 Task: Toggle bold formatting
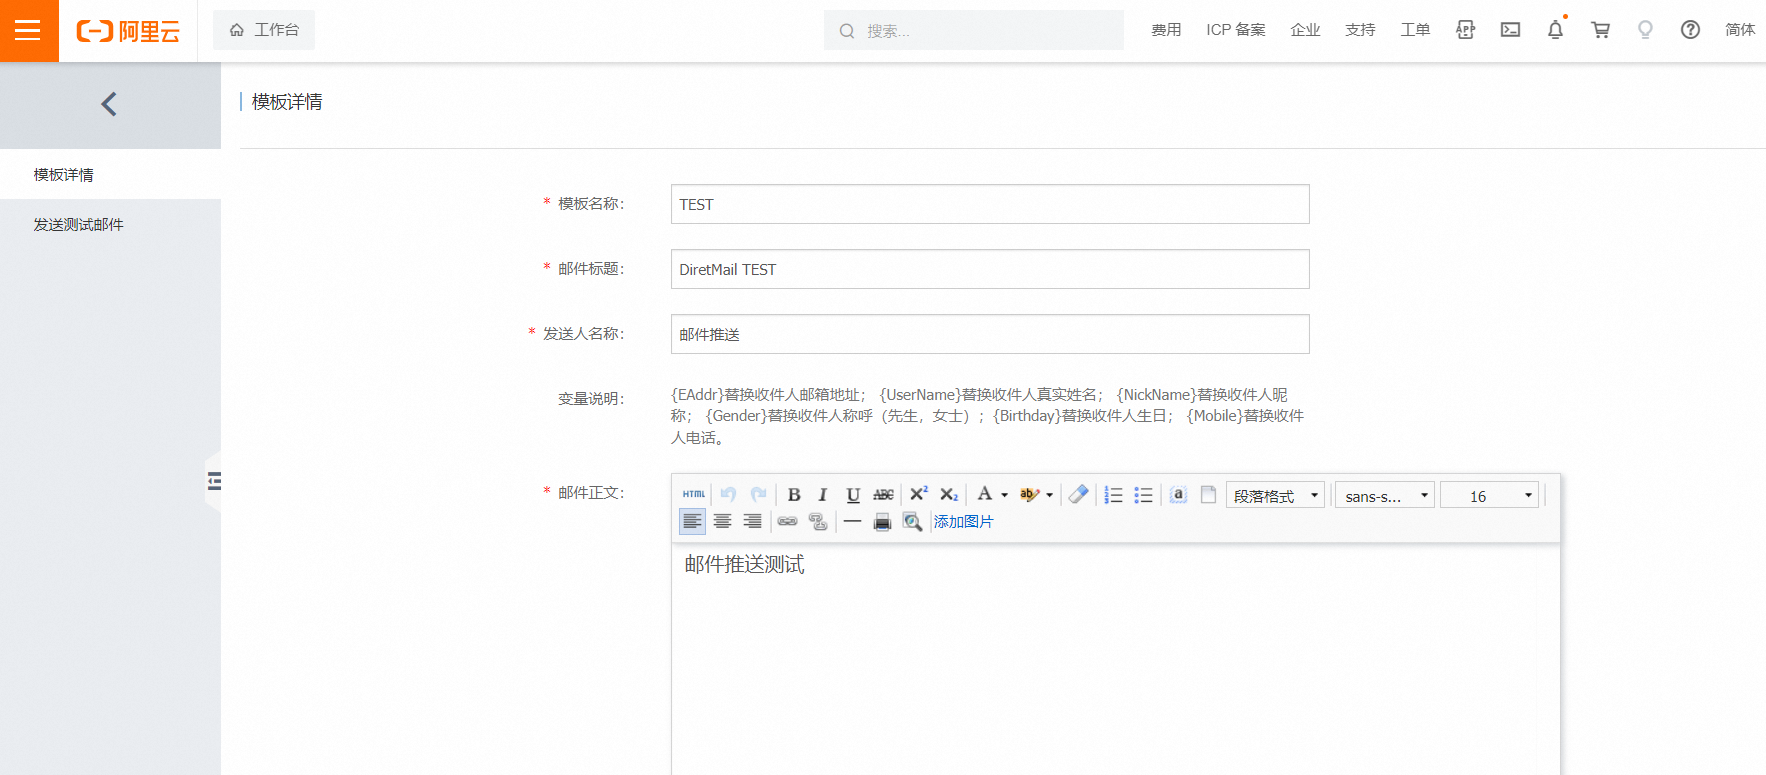click(794, 494)
